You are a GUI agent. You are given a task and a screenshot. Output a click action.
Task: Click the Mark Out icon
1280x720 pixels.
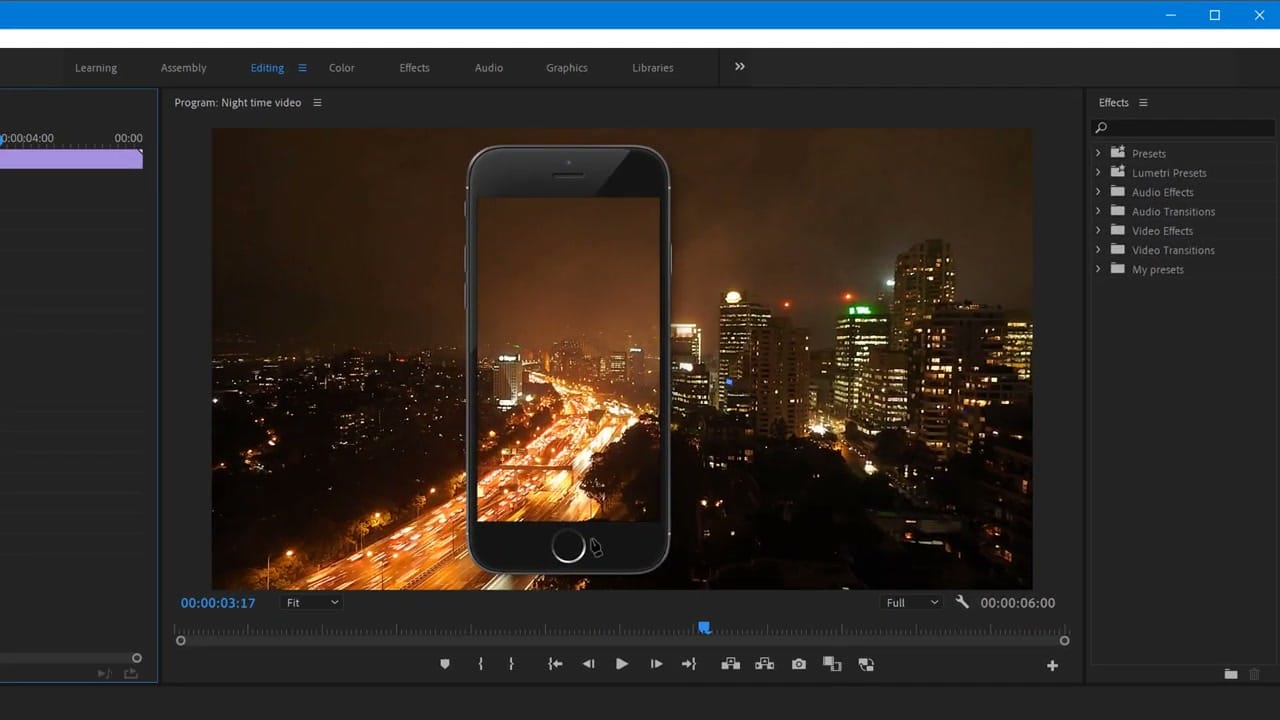tap(511, 663)
